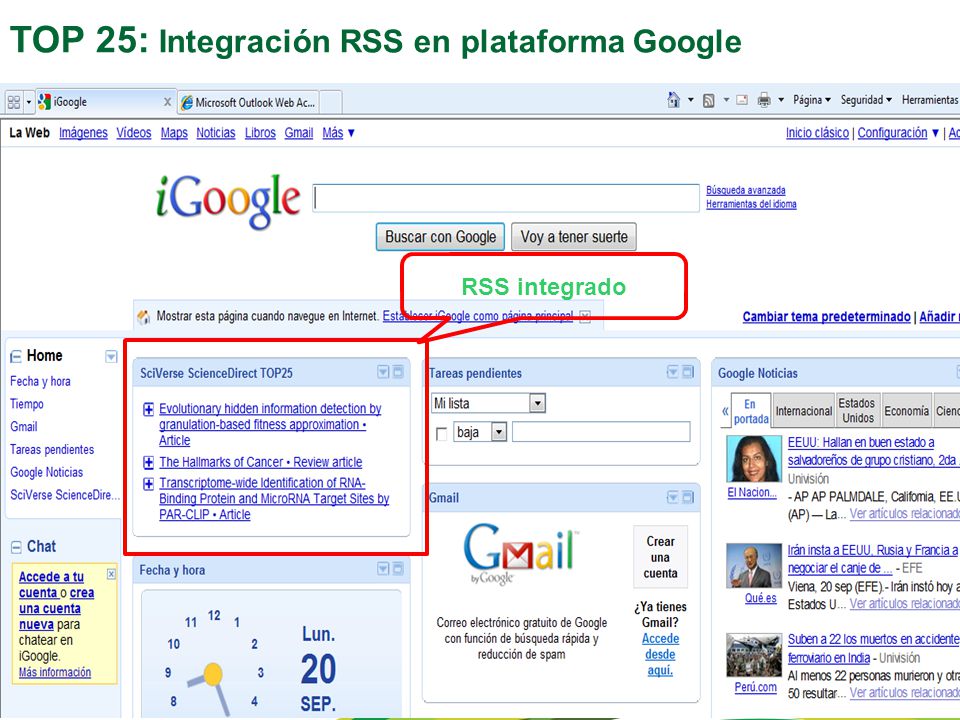This screenshot has height=720, width=960.
Task: Open the Configuración dropdown
Action: (898, 133)
